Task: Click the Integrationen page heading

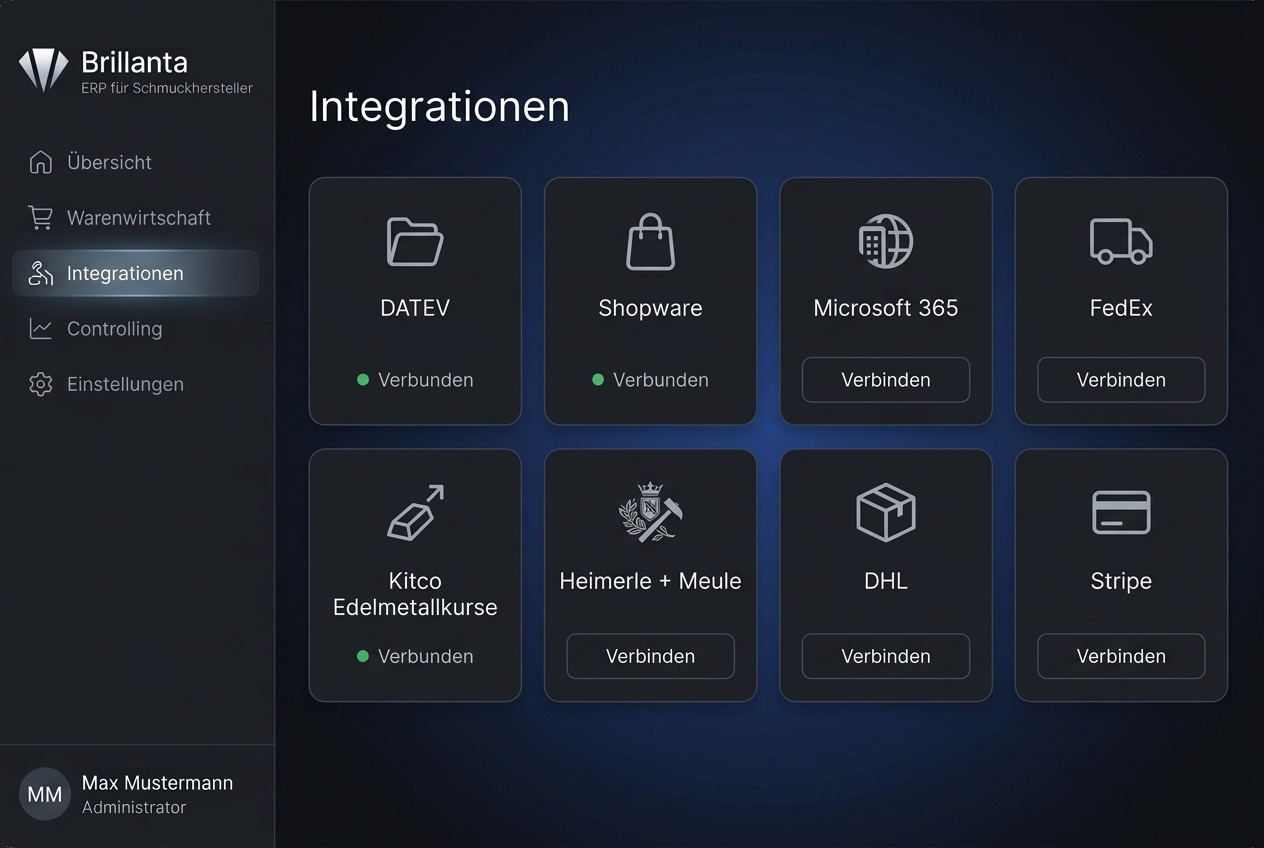Action: [x=439, y=106]
